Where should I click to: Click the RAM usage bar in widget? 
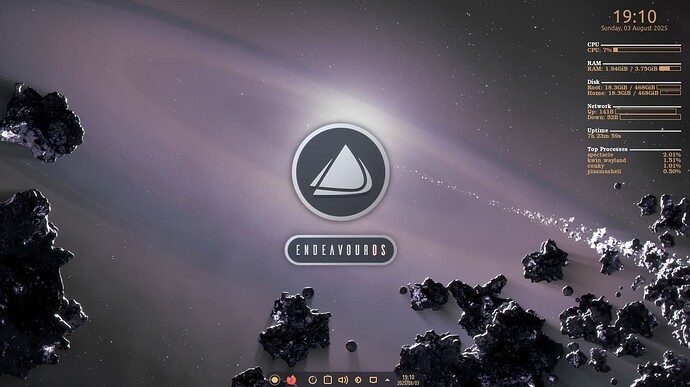point(670,69)
